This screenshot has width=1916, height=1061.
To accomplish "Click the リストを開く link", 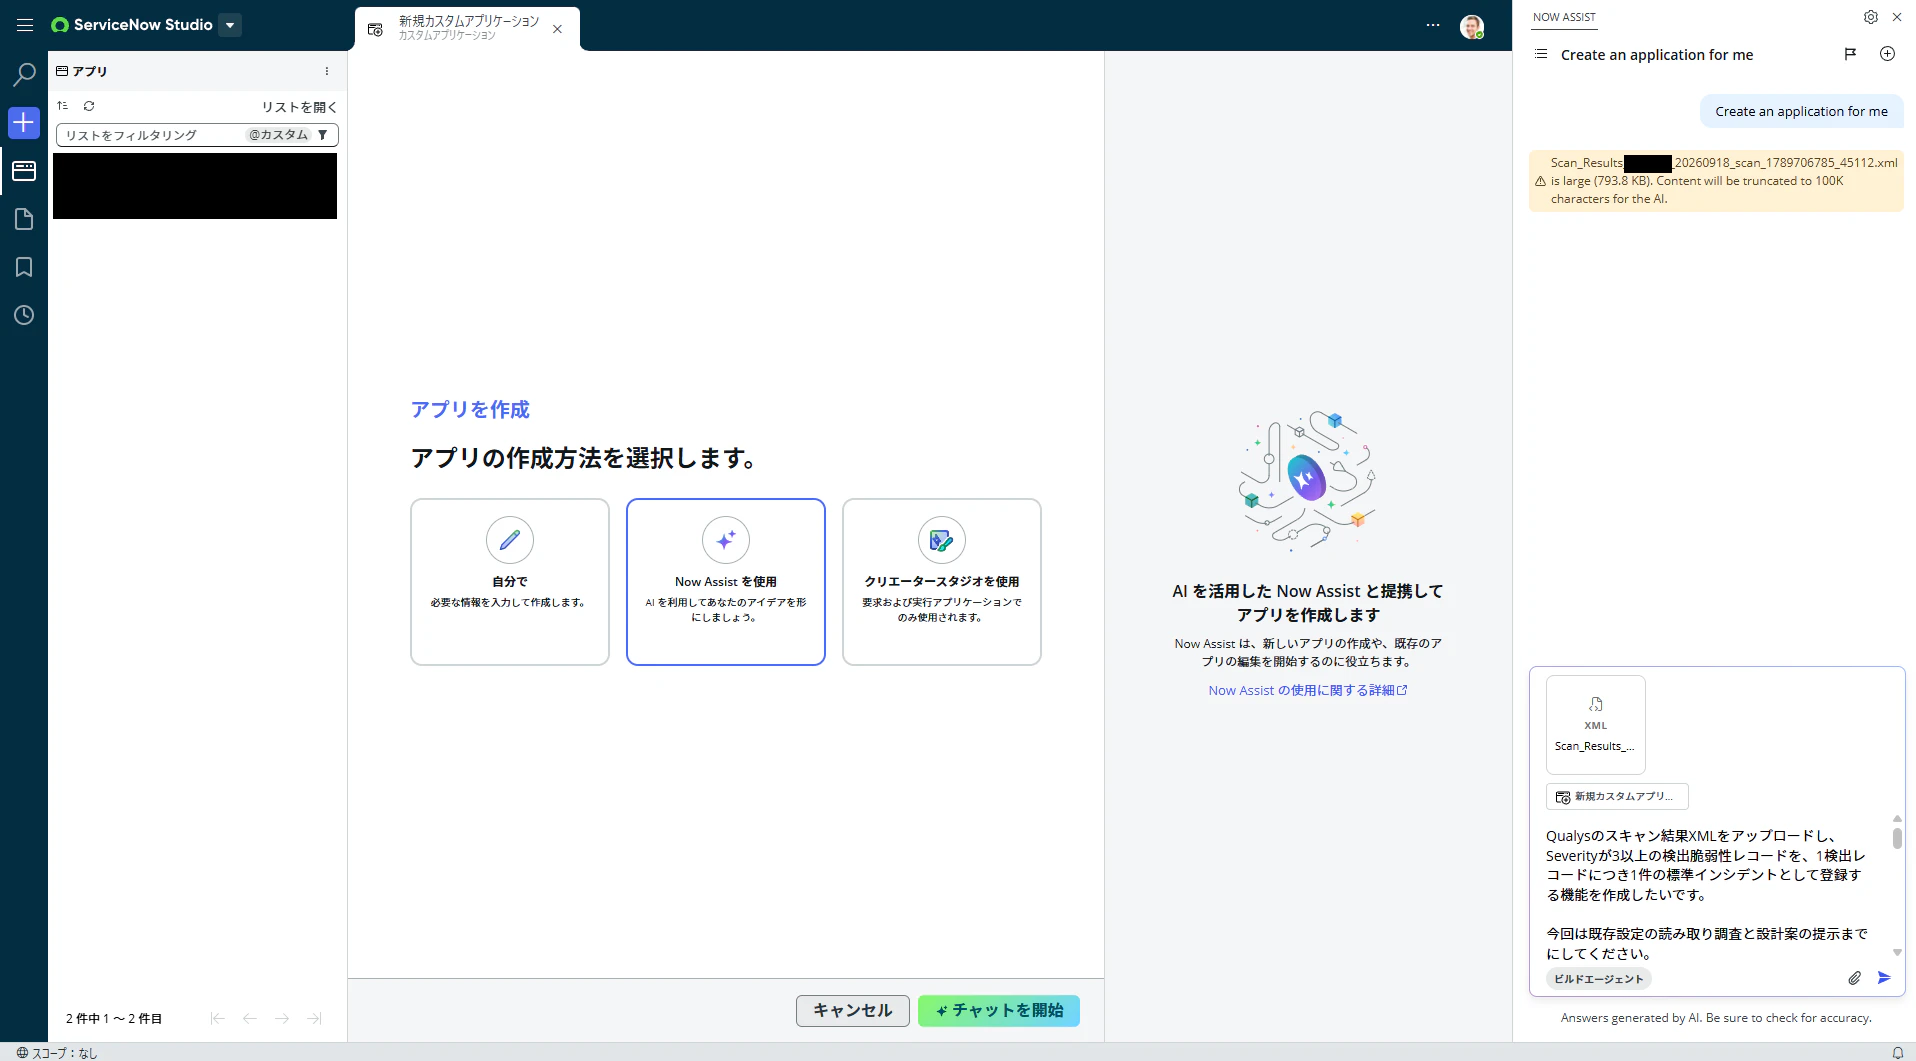I will tap(299, 107).
